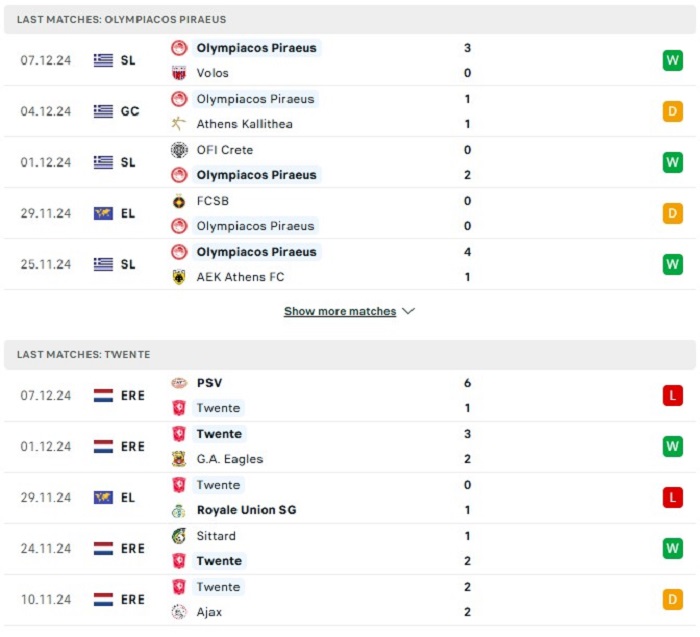This screenshot has height=637, width=700.
Task: Open the Olympiacos Piraeus vs AEK match row
Action: click(x=350, y=264)
